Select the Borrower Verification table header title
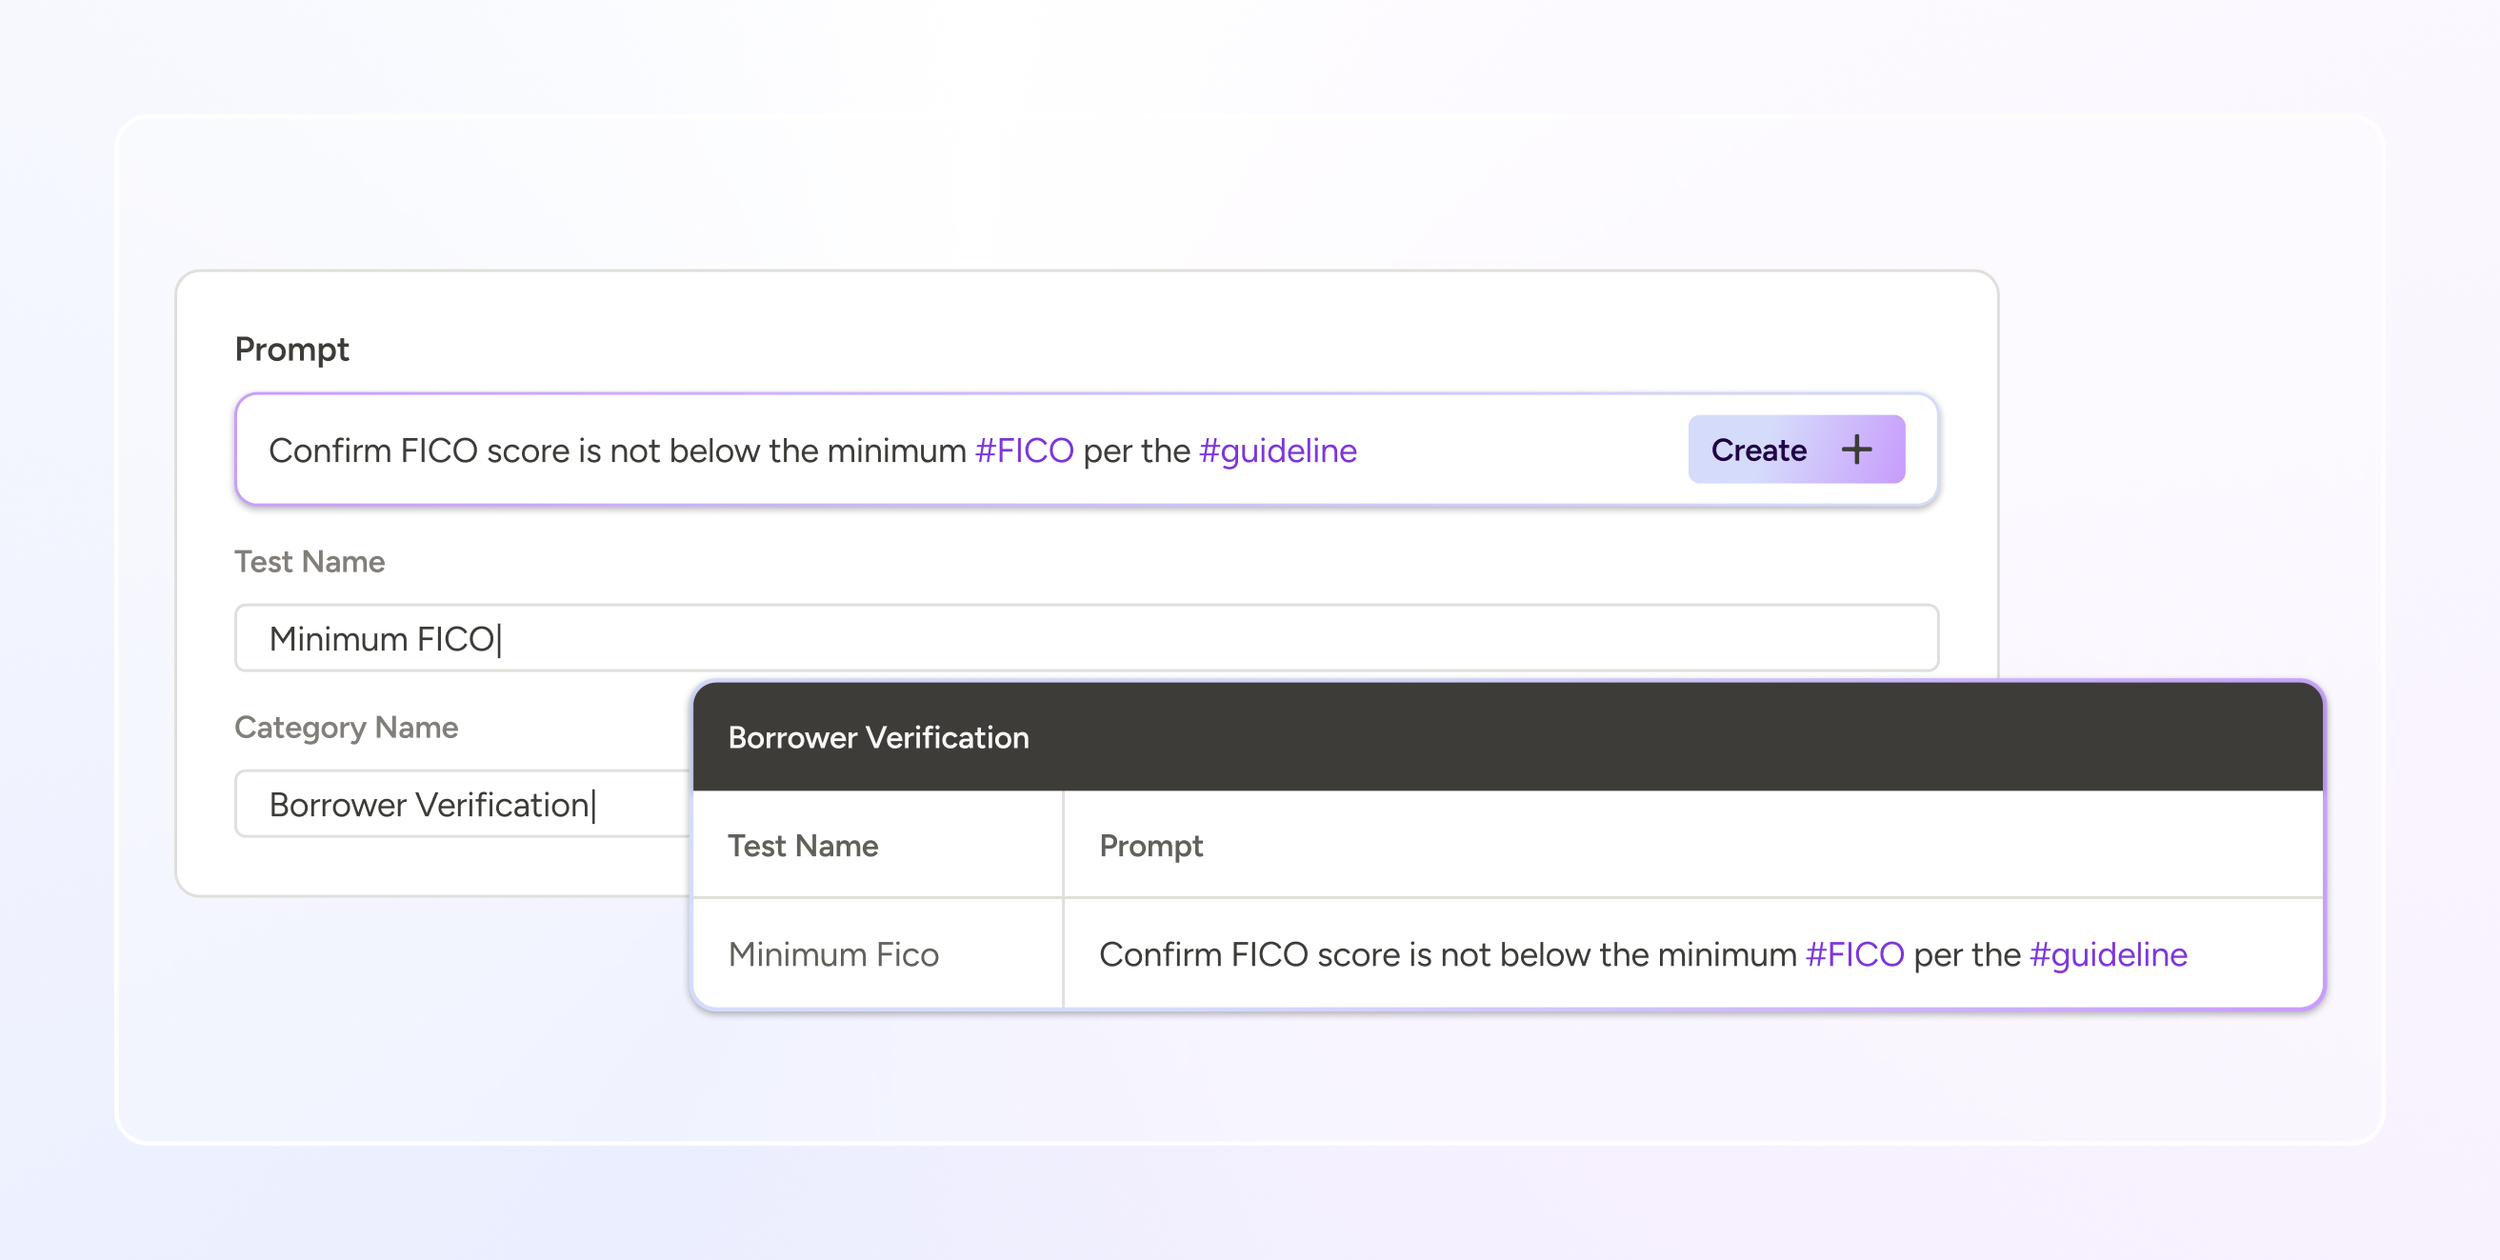 [878, 738]
